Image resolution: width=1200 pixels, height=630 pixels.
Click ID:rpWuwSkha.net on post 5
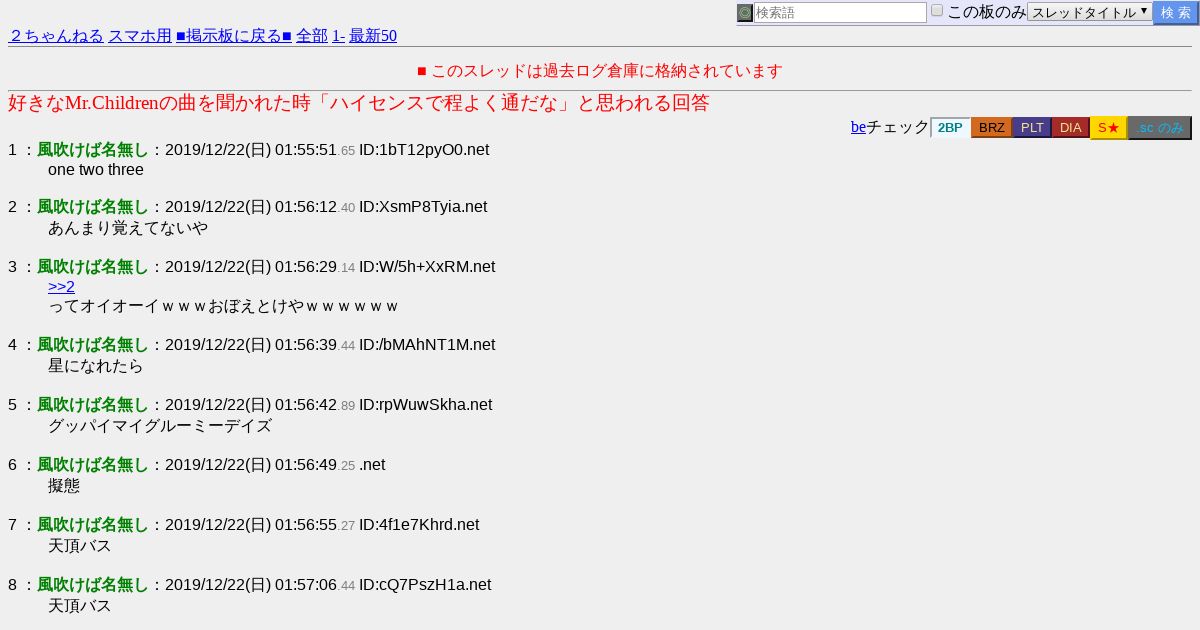point(426,405)
